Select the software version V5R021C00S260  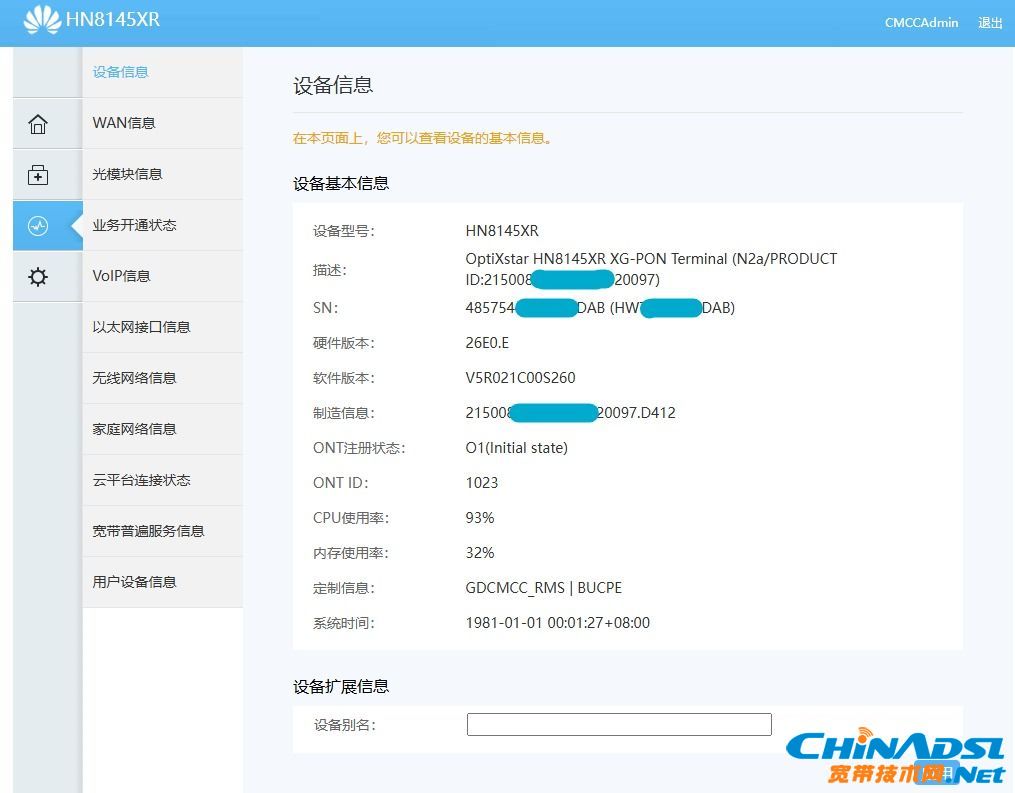[x=520, y=377]
